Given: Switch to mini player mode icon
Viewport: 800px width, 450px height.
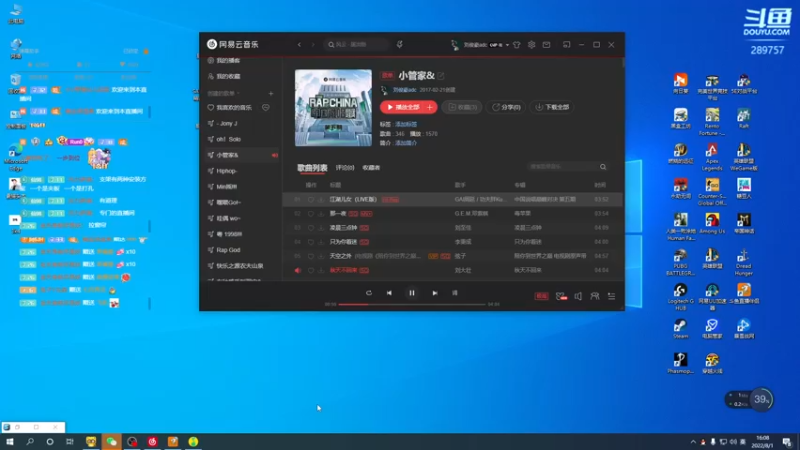Looking at the screenshot, I should (x=566, y=45).
